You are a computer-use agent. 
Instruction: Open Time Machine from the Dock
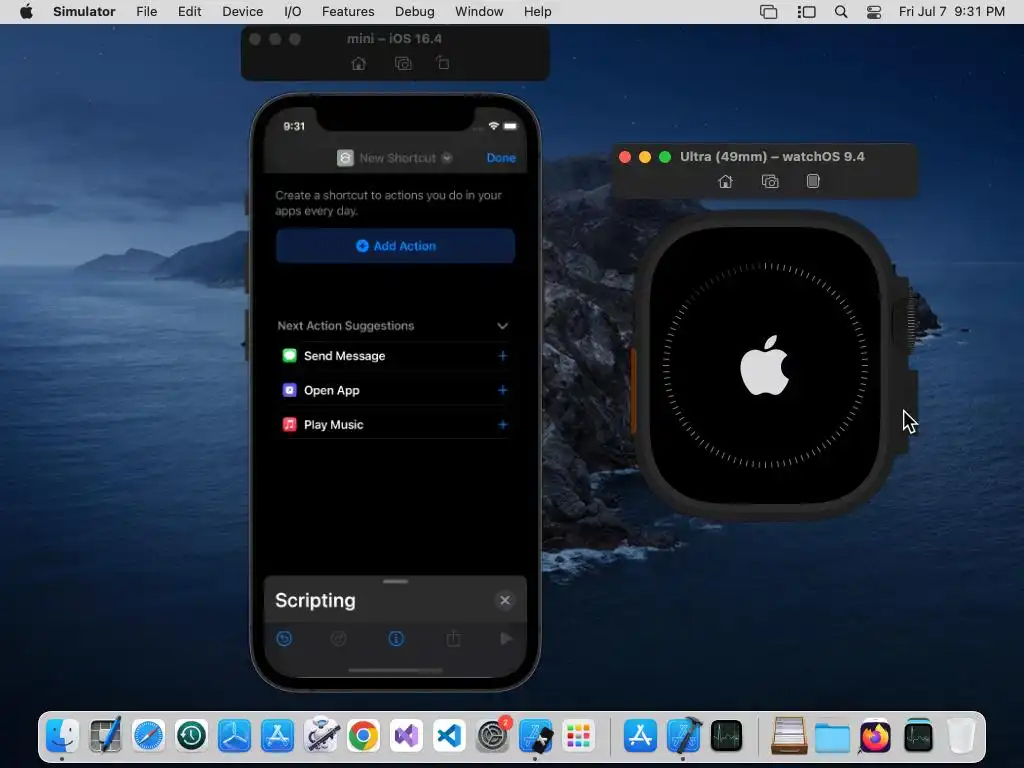(191, 736)
